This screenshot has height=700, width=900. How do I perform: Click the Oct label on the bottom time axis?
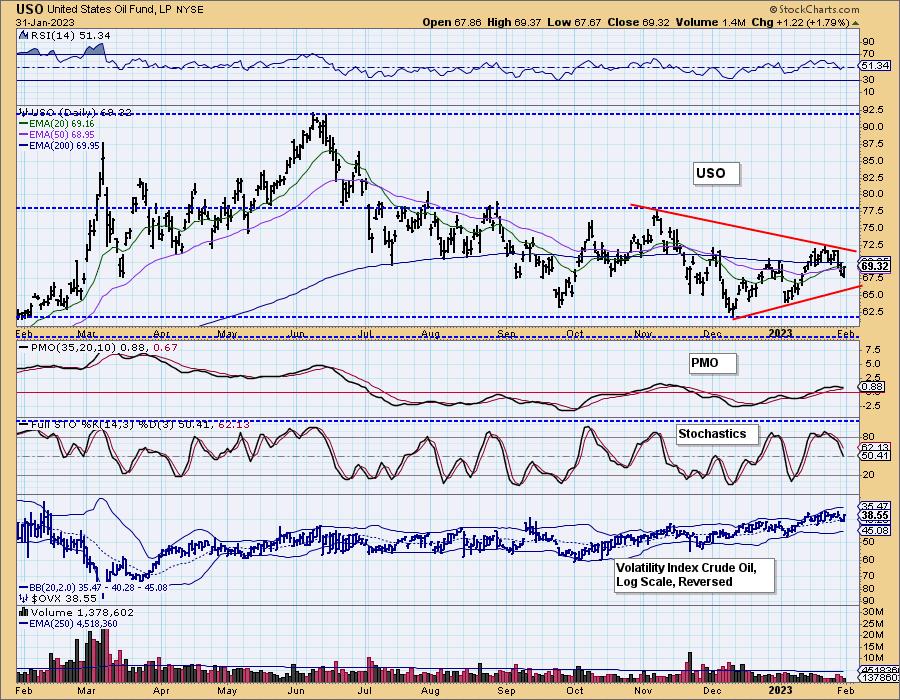click(x=575, y=690)
